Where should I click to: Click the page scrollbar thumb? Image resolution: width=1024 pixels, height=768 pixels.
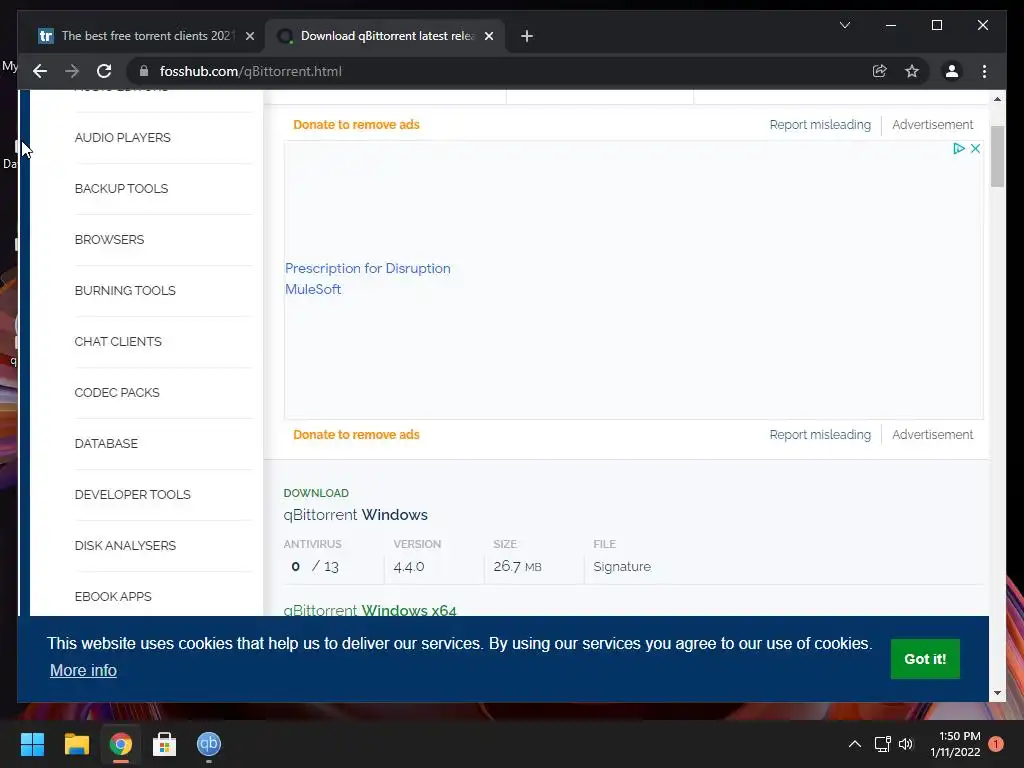[x=997, y=157]
